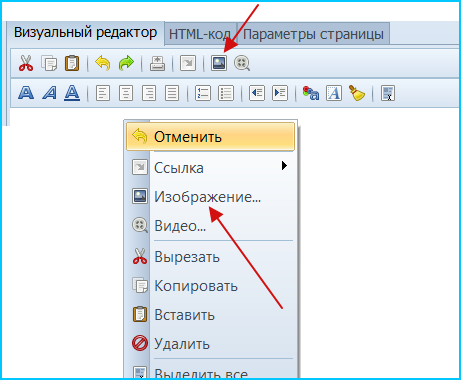Click the Insert image toolbar icon

pos(219,63)
